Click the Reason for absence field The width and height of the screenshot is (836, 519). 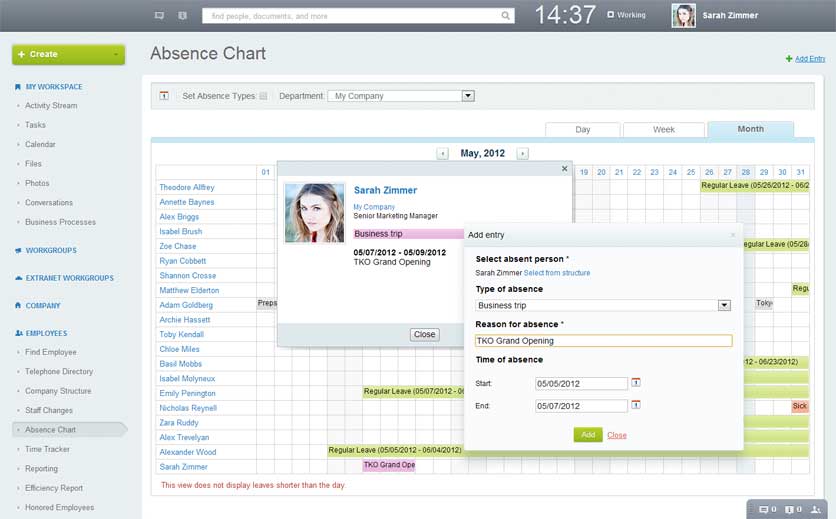pos(603,340)
